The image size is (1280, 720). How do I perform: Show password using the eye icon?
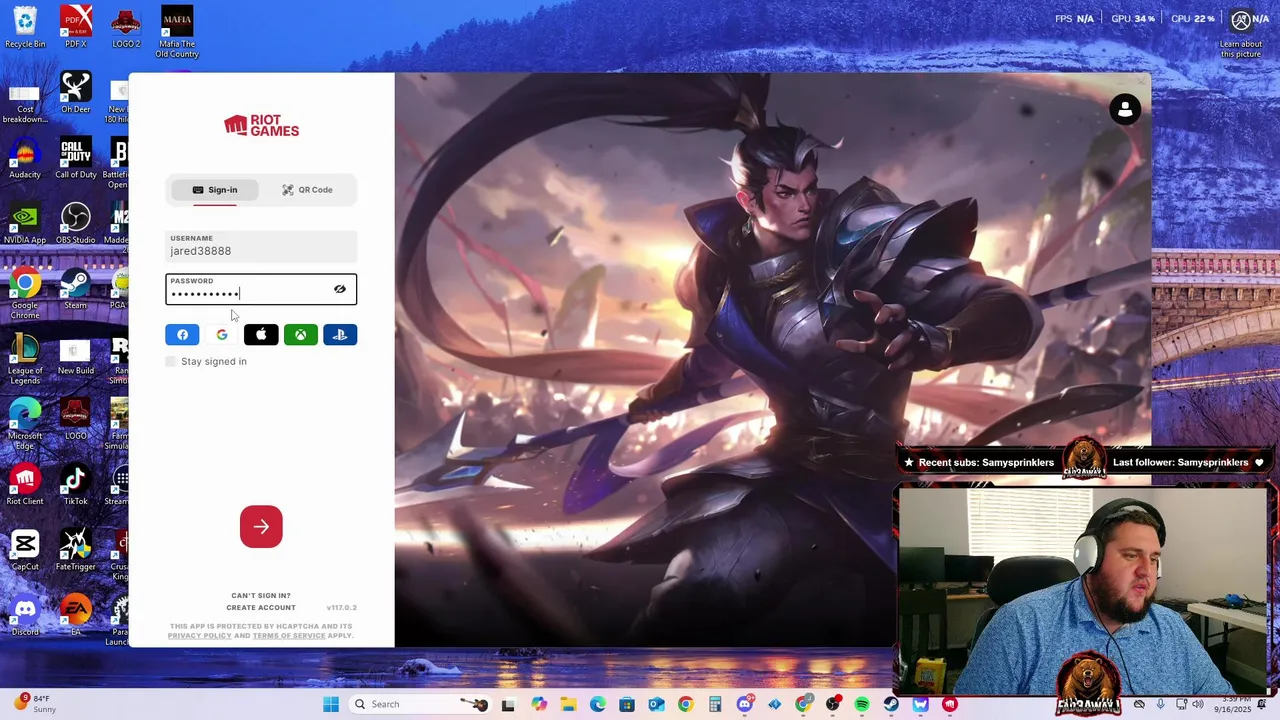pyautogui.click(x=340, y=289)
